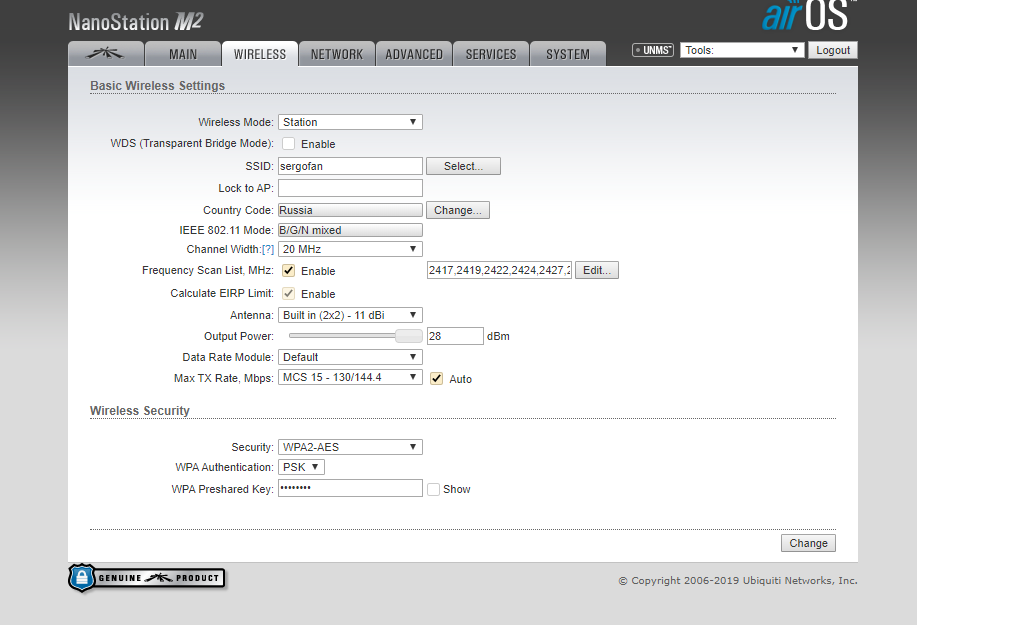Toggle Calculate EIRP Limit checkbox
This screenshot has width=1025, height=625.
point(288,294)
